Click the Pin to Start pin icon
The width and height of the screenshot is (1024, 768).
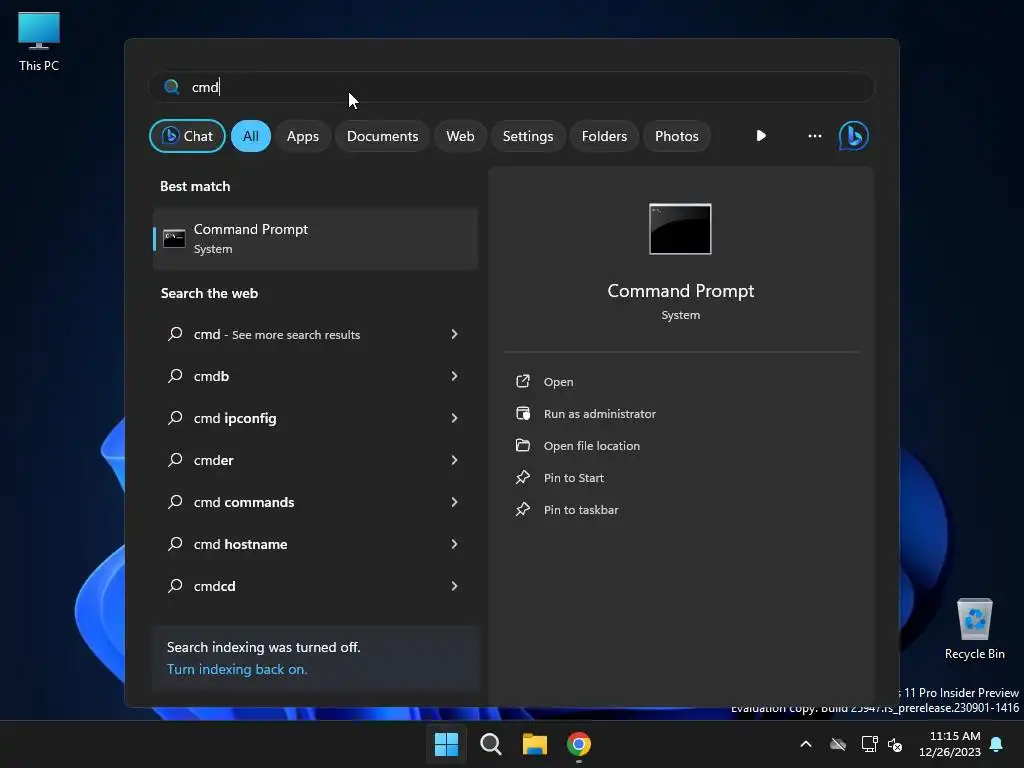522,477
